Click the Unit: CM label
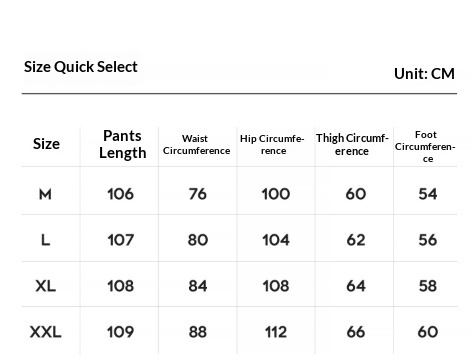This screenshot has width=472, height=361. point(424,74)
